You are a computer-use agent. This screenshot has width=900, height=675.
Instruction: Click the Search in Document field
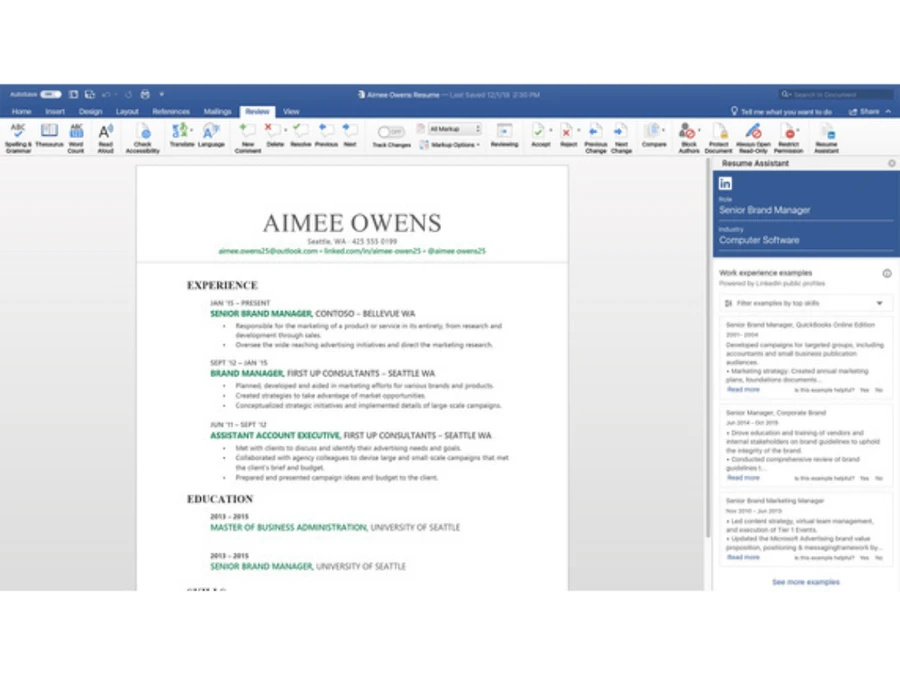pos(836,94)
